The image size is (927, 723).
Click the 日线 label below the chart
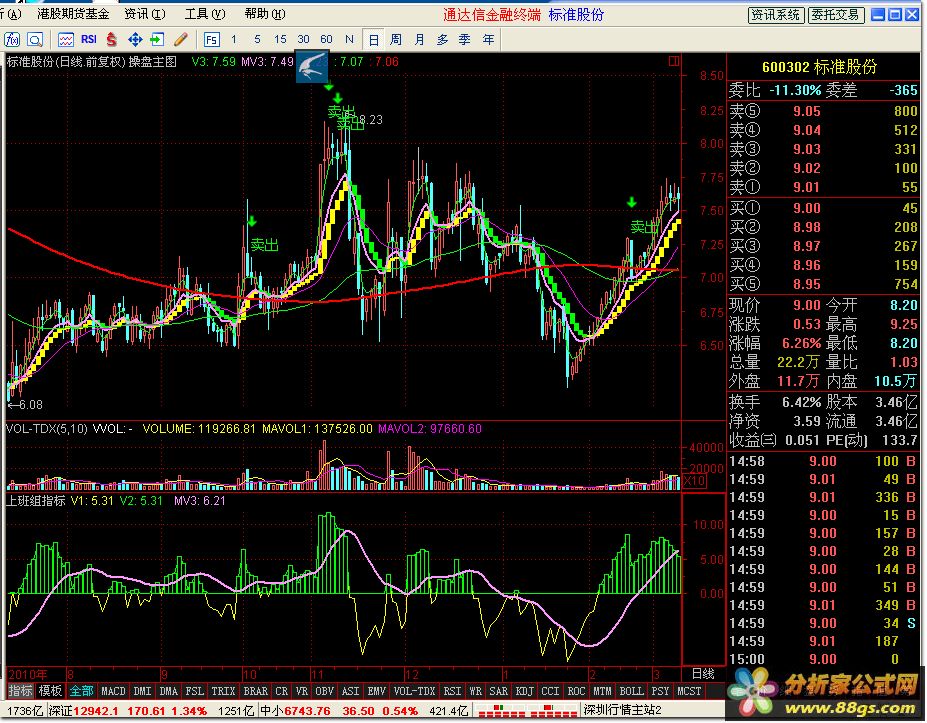(703, 673)
